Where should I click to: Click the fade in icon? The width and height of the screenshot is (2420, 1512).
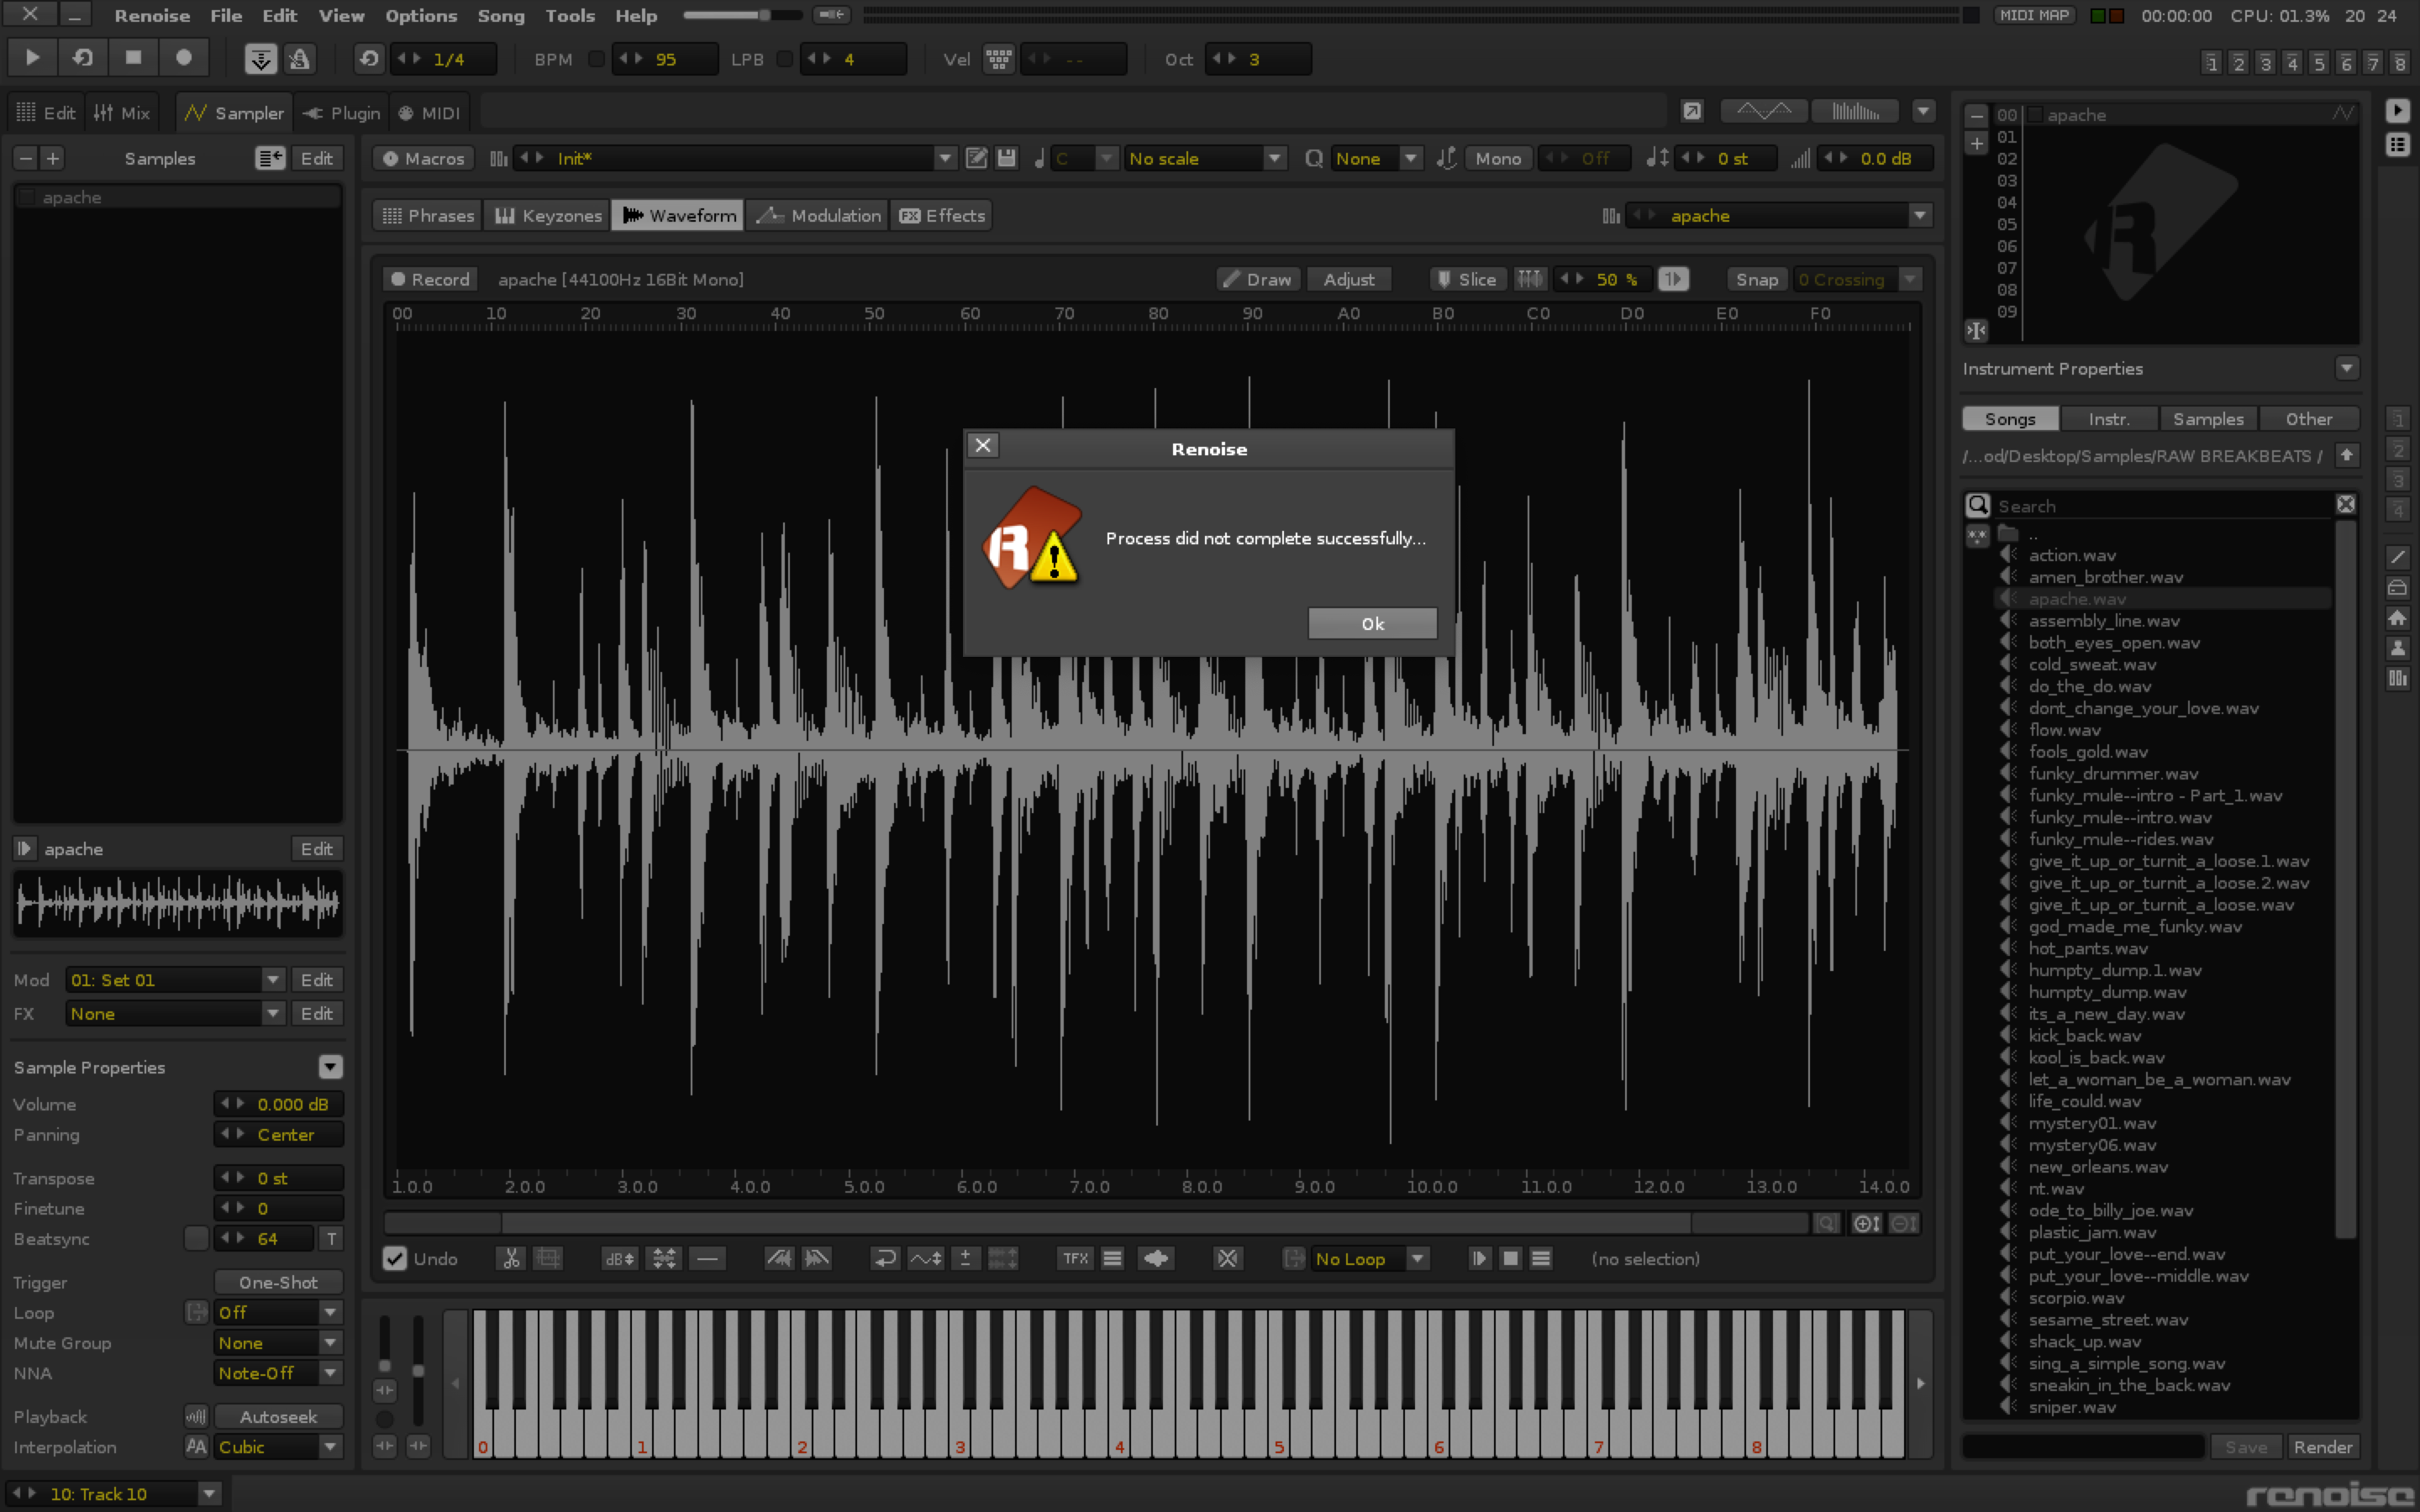point(778,1258)
